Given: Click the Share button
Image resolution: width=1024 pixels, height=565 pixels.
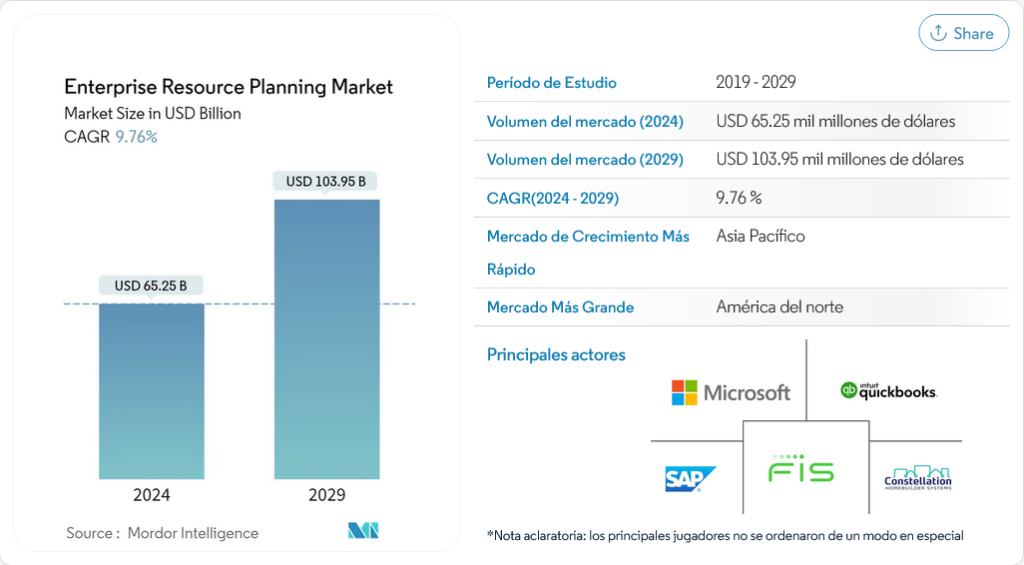Looking at the screenshot, I should click(963, 33).
